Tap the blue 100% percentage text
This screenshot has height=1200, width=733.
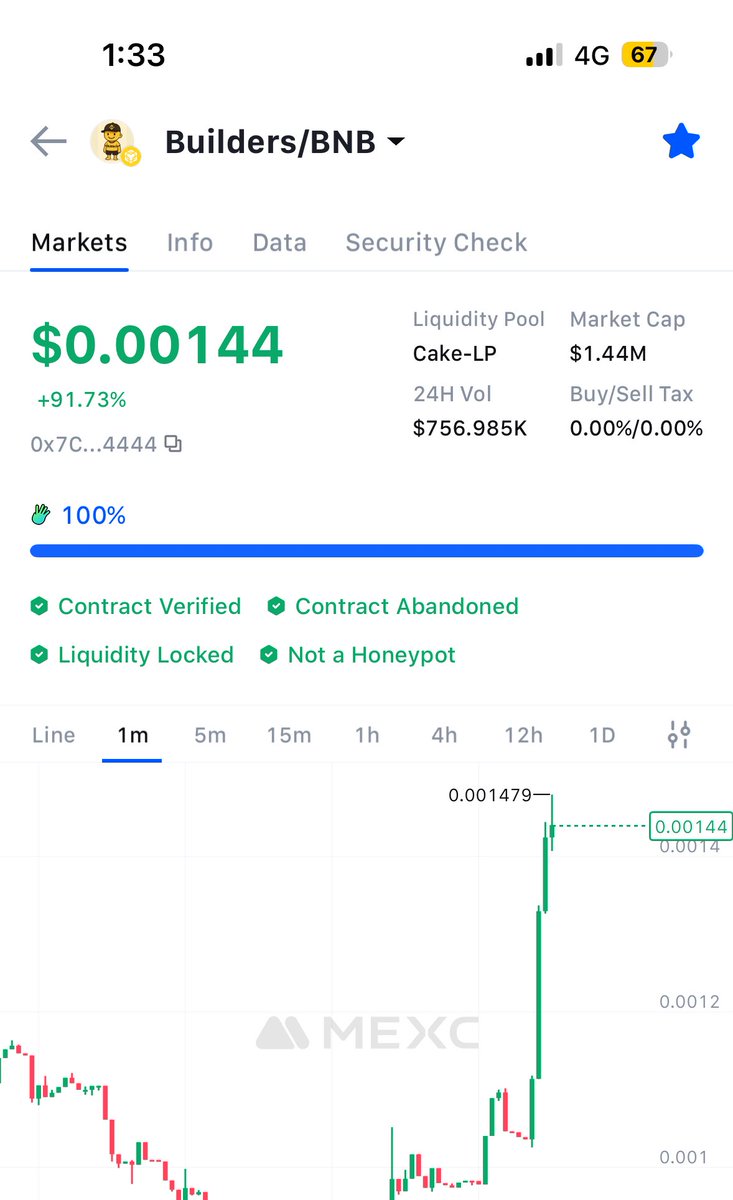pyautogui.click(x=94, y=515)
